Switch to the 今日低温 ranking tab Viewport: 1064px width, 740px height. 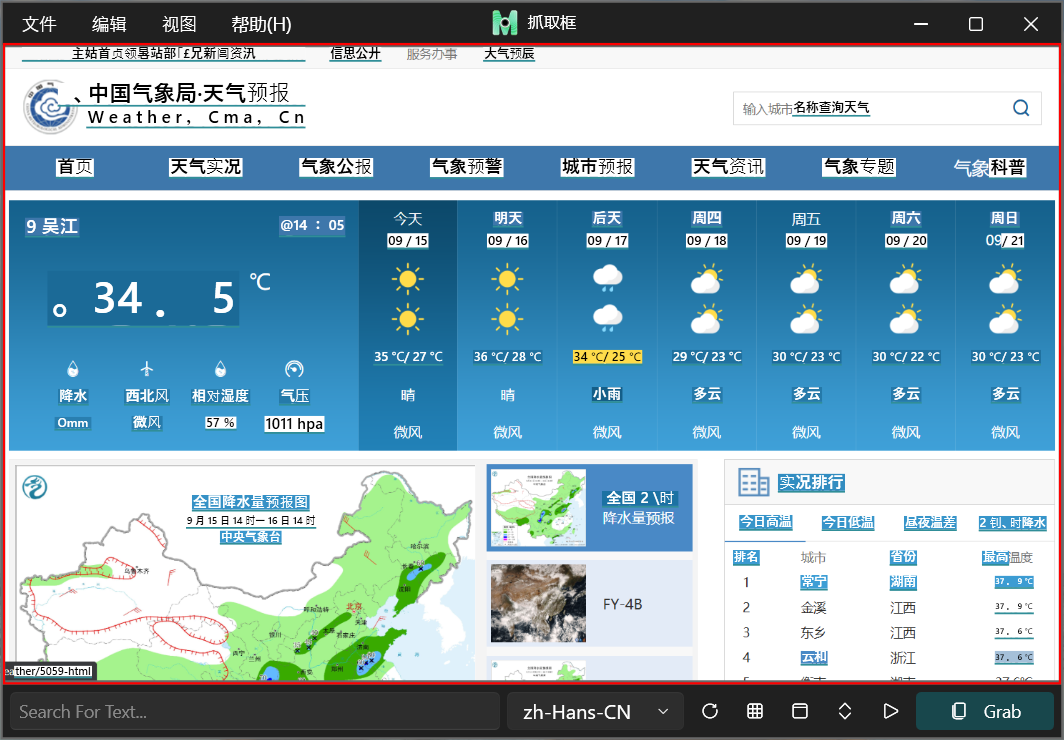(848, 522)
